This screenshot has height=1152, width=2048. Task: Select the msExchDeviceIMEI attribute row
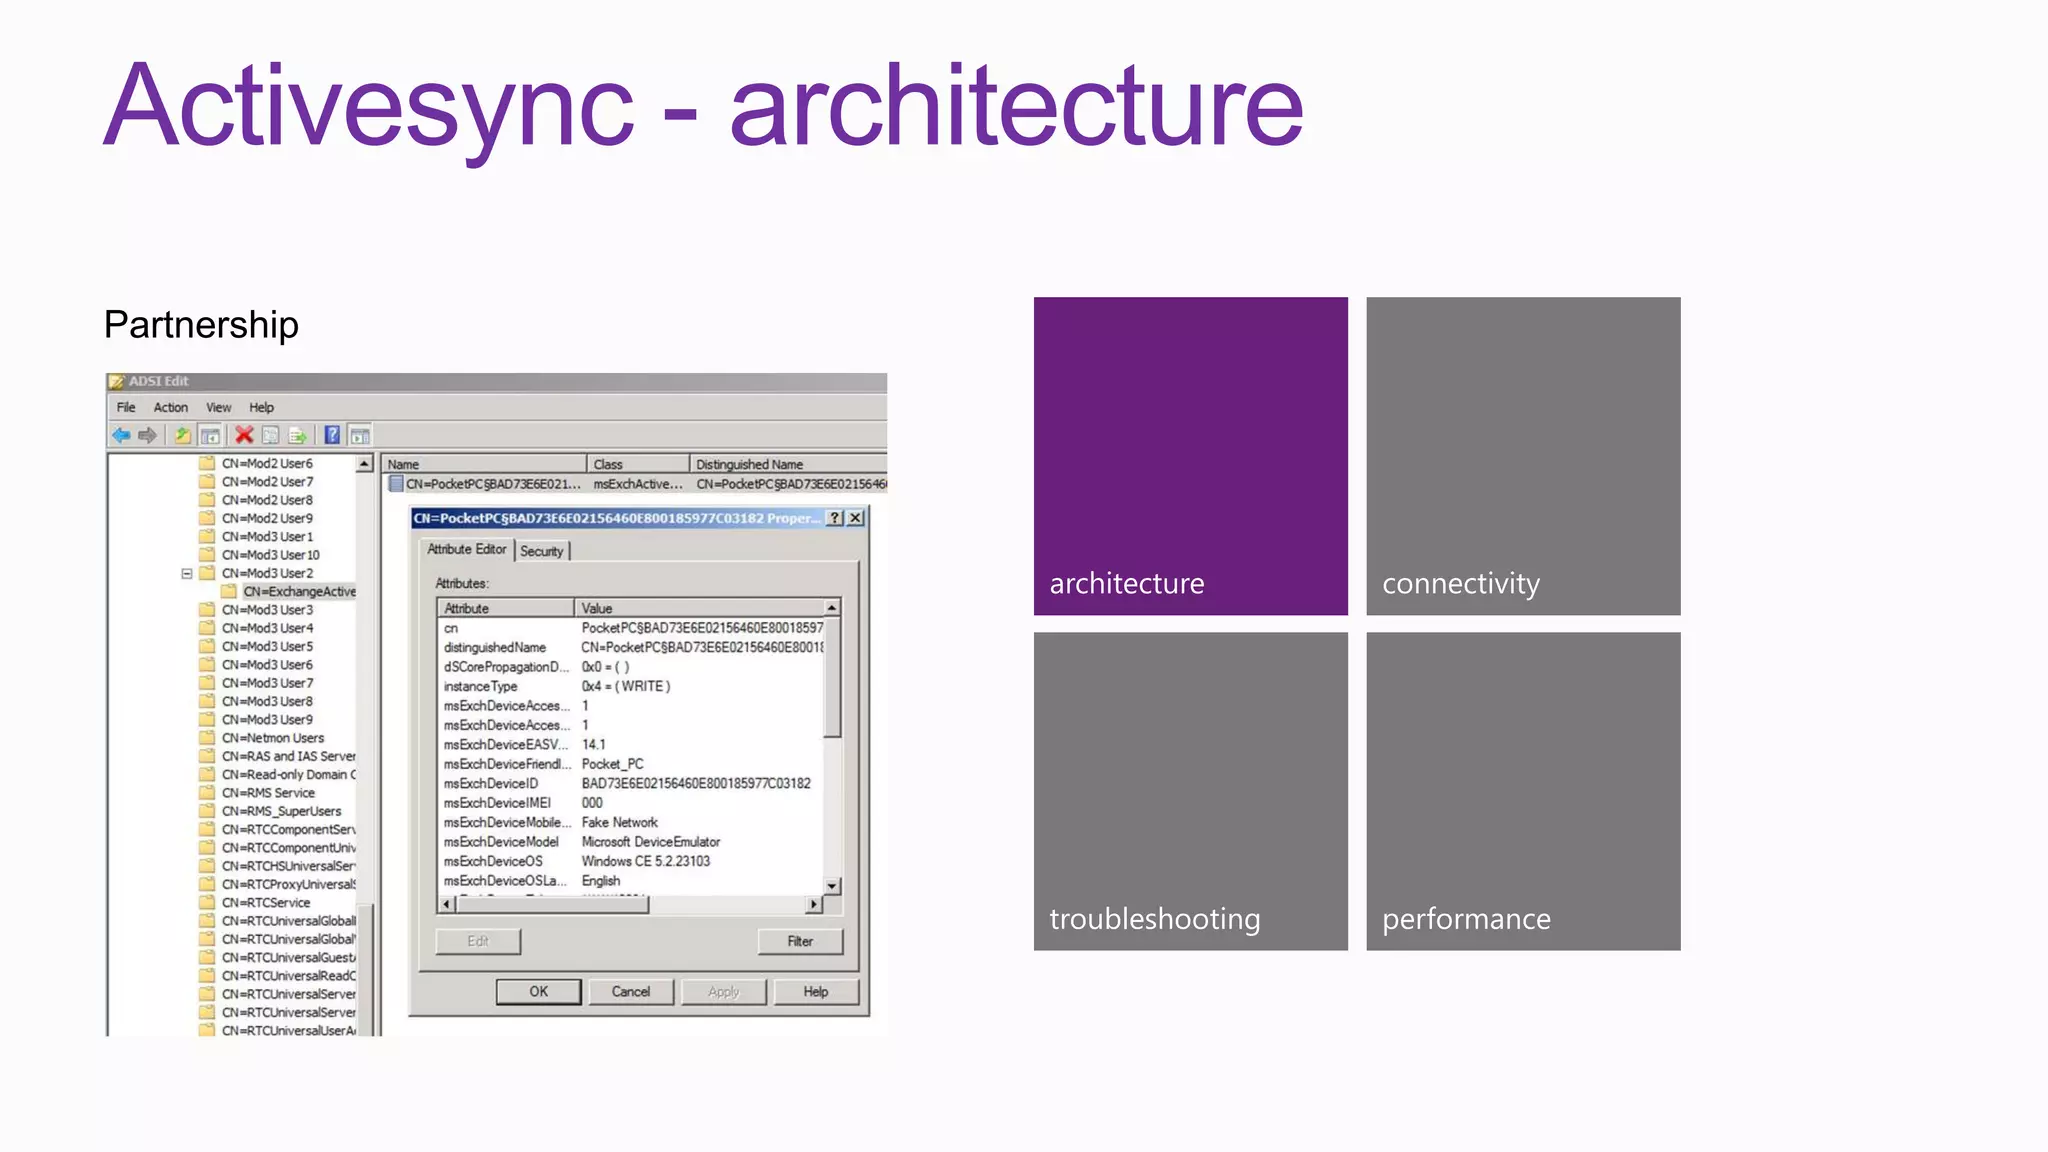(631, 803)
